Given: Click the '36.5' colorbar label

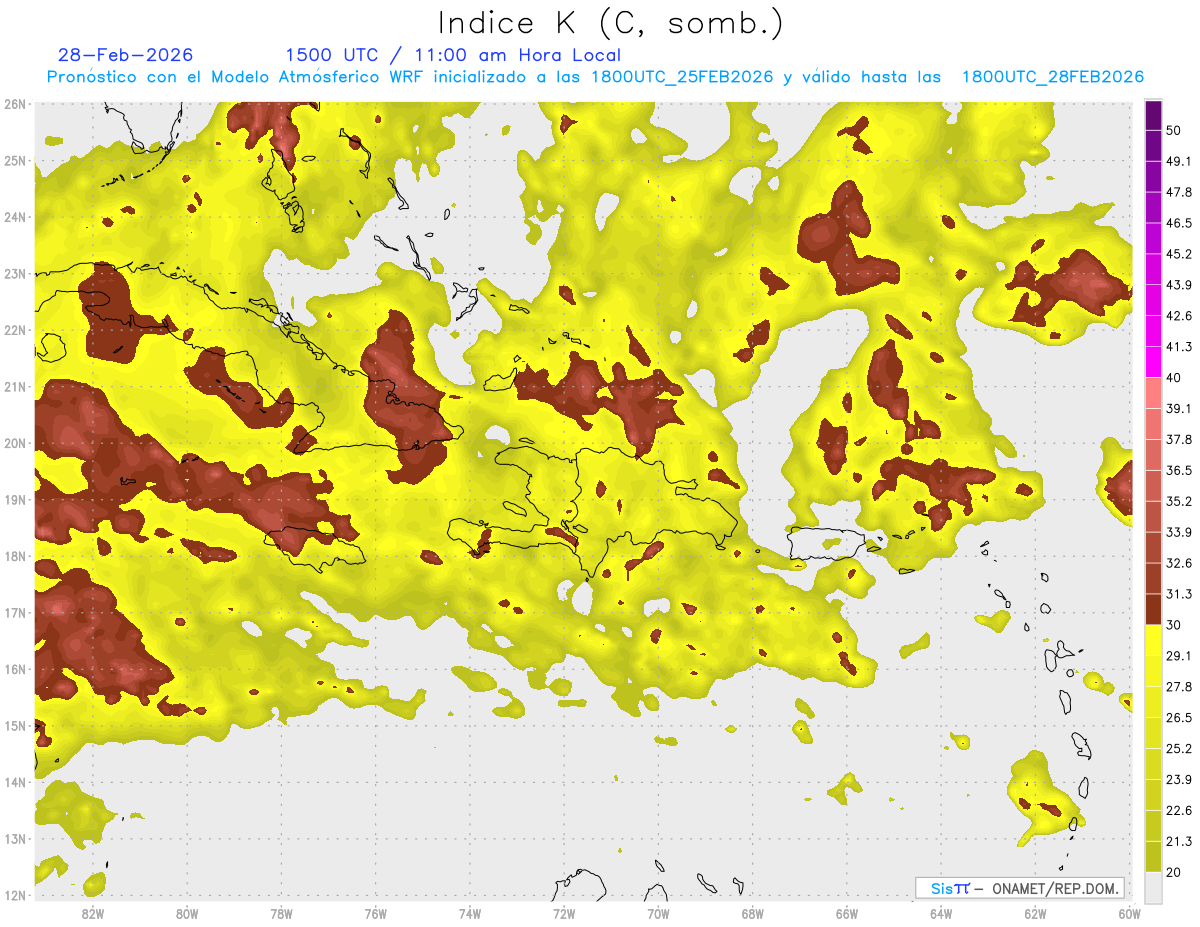Looking at the screenshot, I should (x=1178, y=470).
